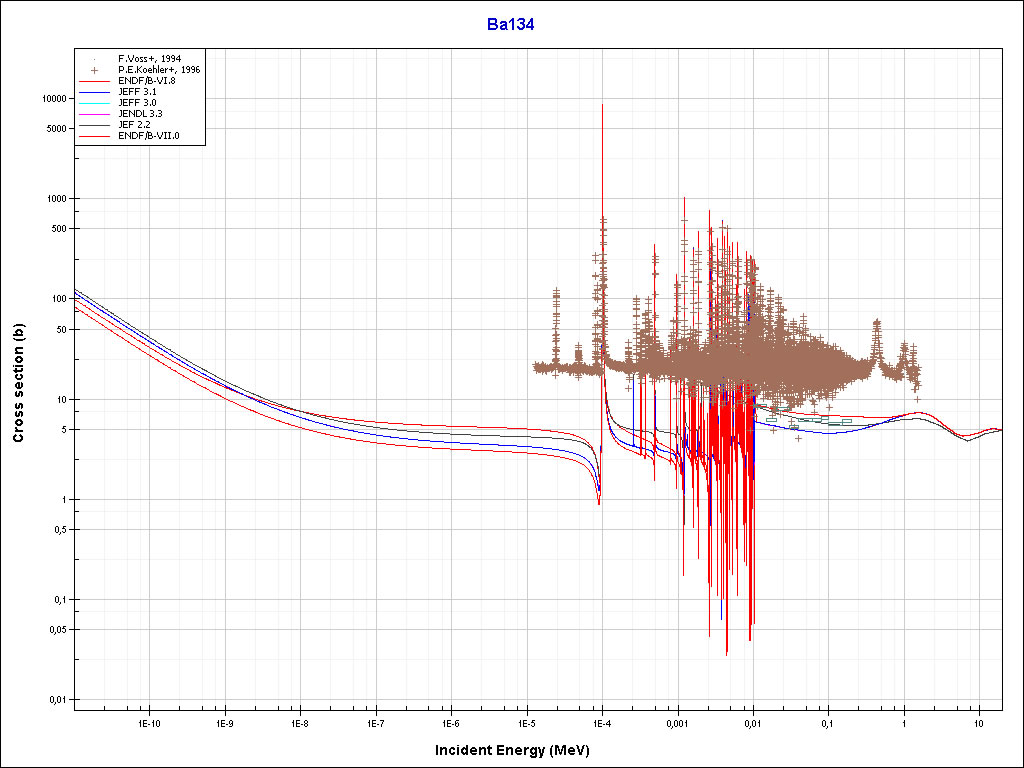The height and width of the screenshot is (768, 1024).
Task: Click the brown plus marker for P.E.Koehler+, 1996
Action: pos(96,70)
